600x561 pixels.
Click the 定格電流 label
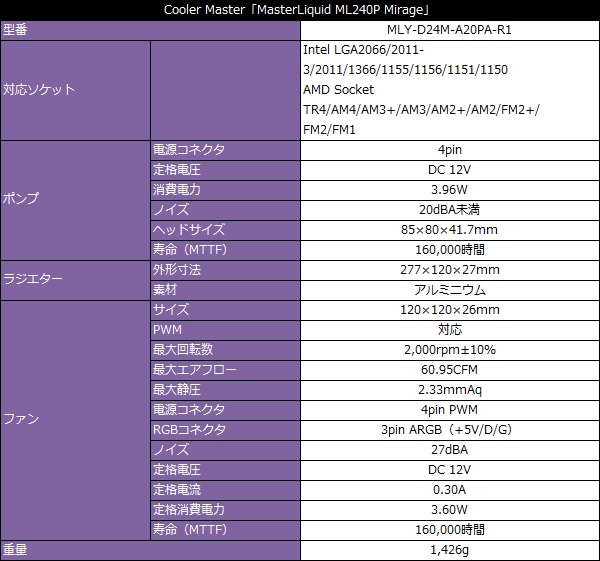click(177, 490)
